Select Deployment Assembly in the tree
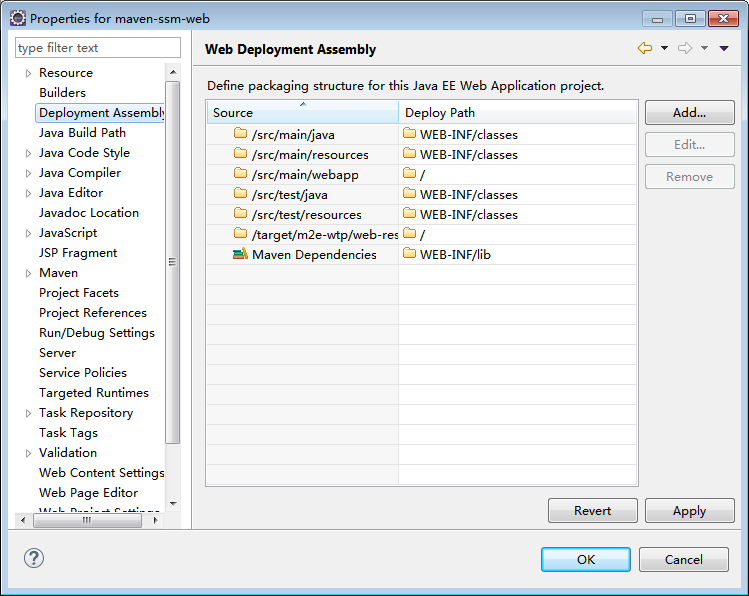Image resolution: width=749 pixels, height=596 pixels. click(100, 113)
